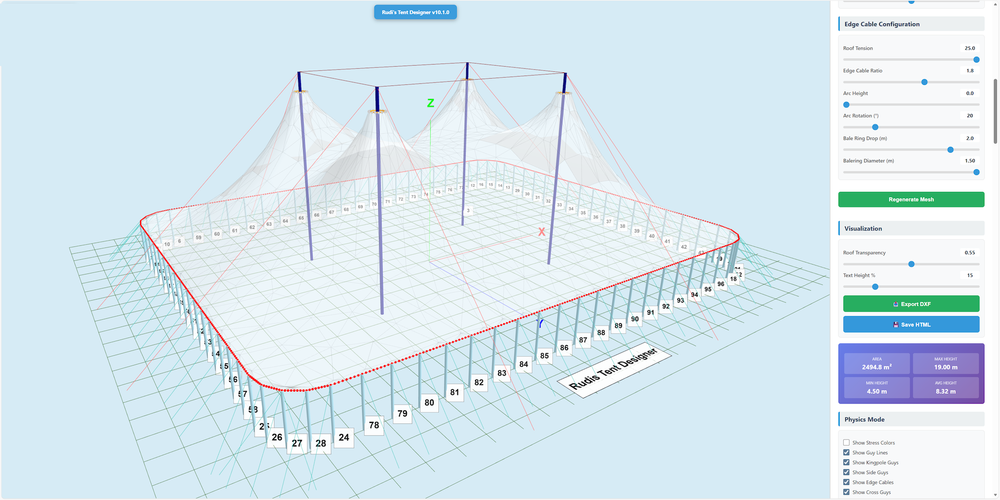Click stake label 28 in the viewport
The image size is (1000, 500).
point(321,443)
